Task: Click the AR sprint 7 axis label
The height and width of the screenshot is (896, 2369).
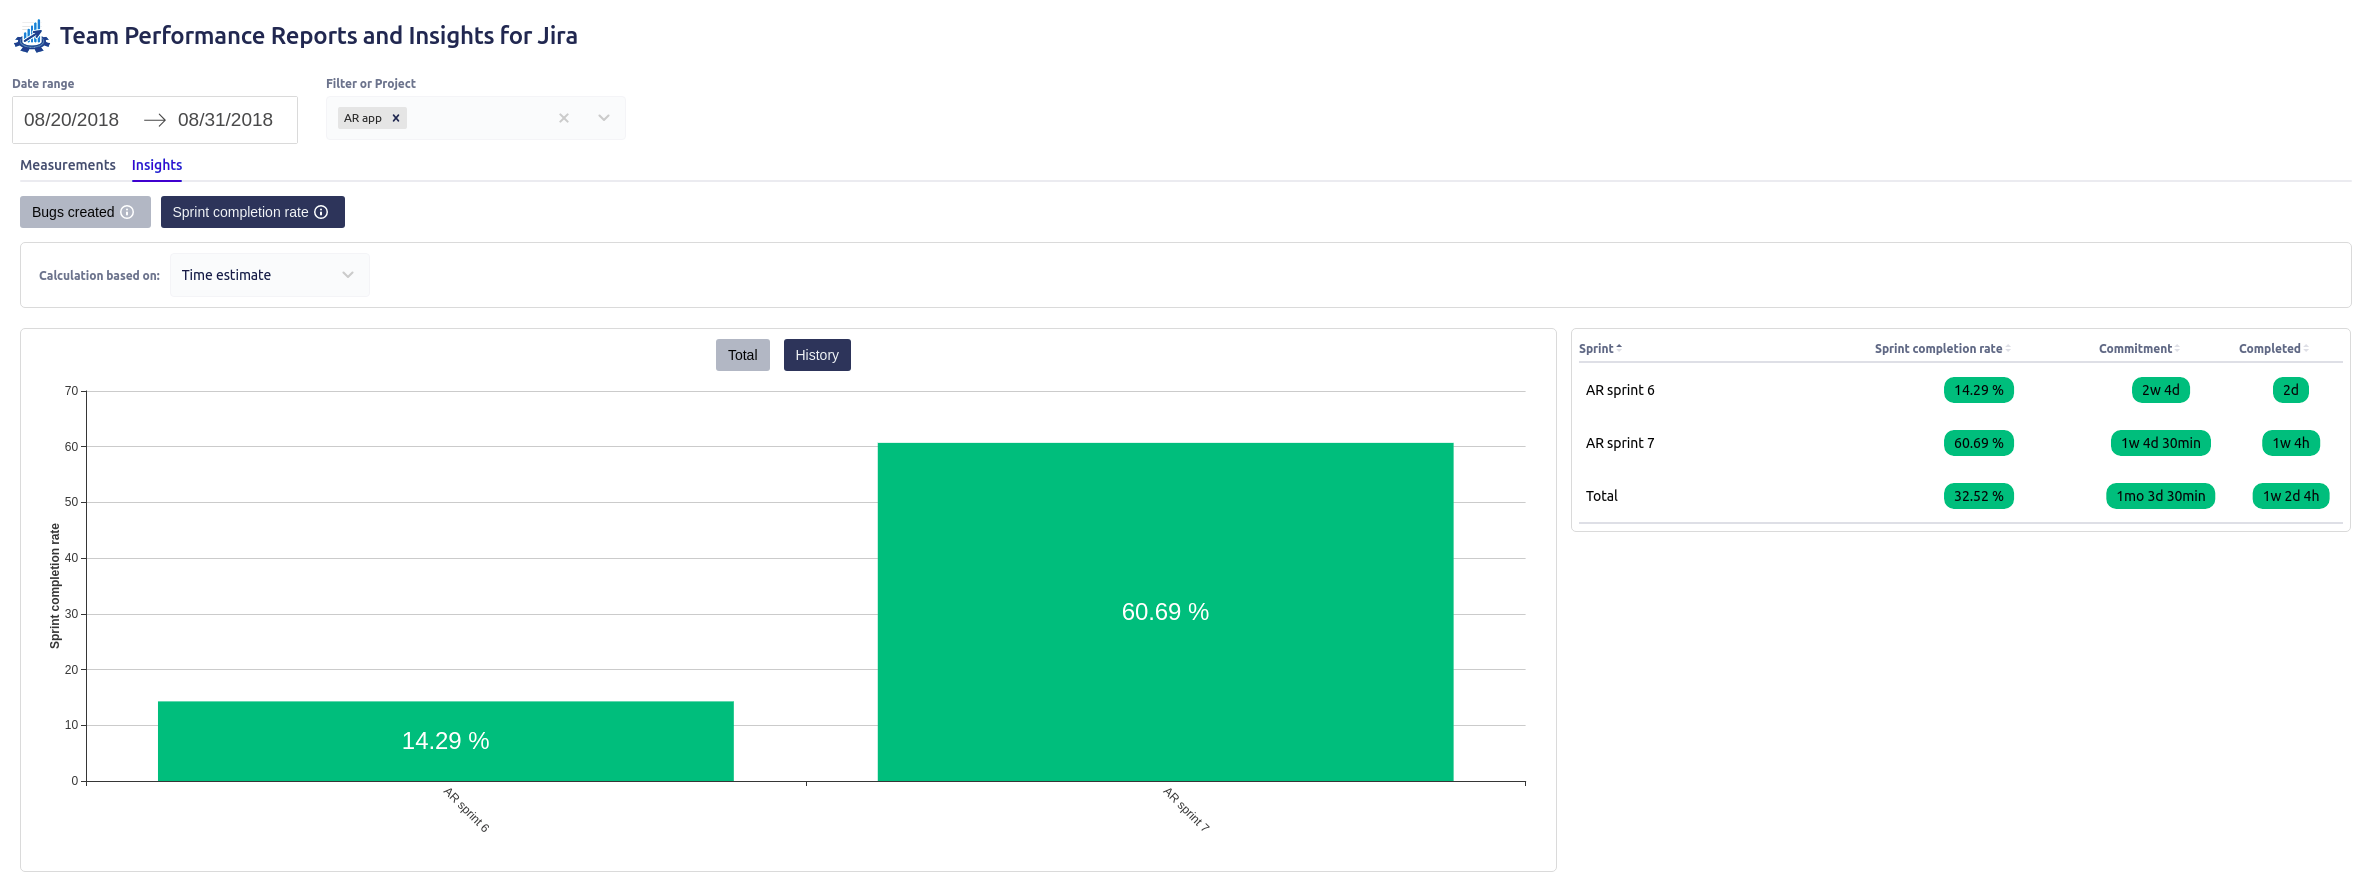Action: [x=1186, y=810]
